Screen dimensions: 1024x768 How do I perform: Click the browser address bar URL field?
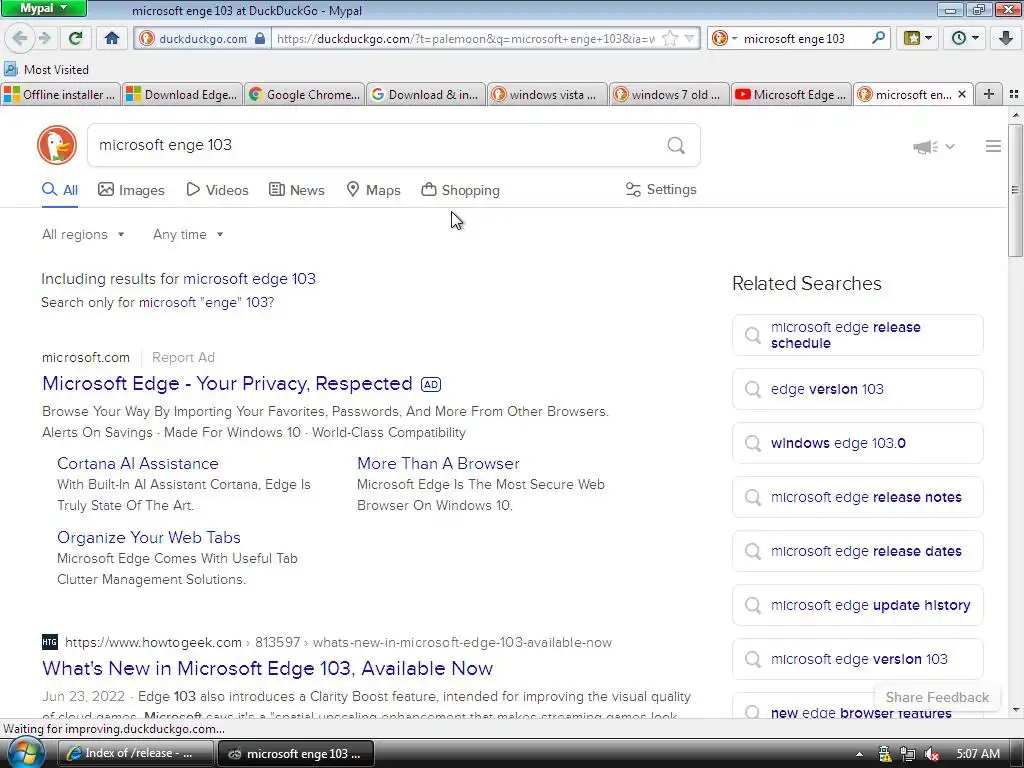tap(465, 39)
